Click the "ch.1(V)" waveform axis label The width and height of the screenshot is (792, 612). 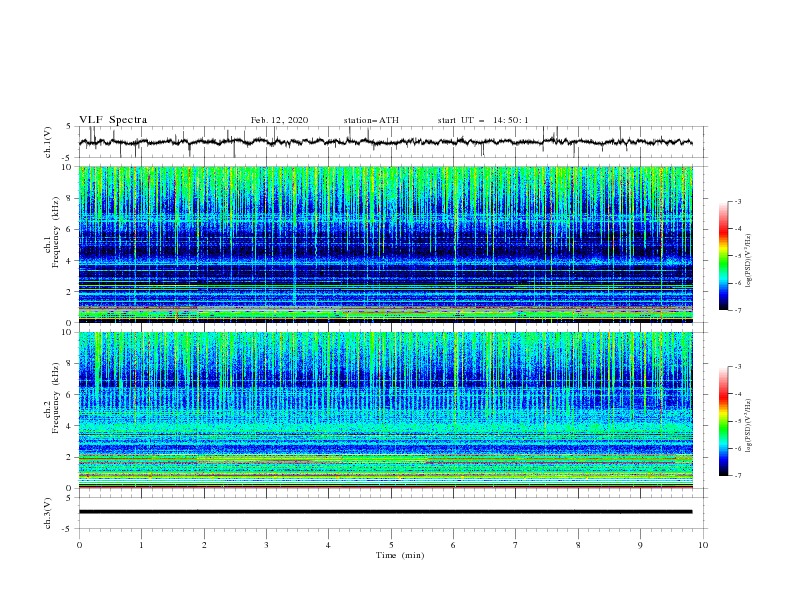pos(48,142)
